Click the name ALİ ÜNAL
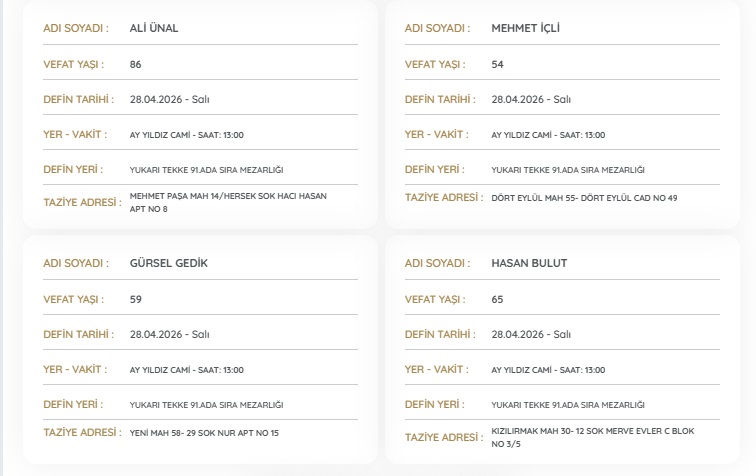 tap(154, 28)
